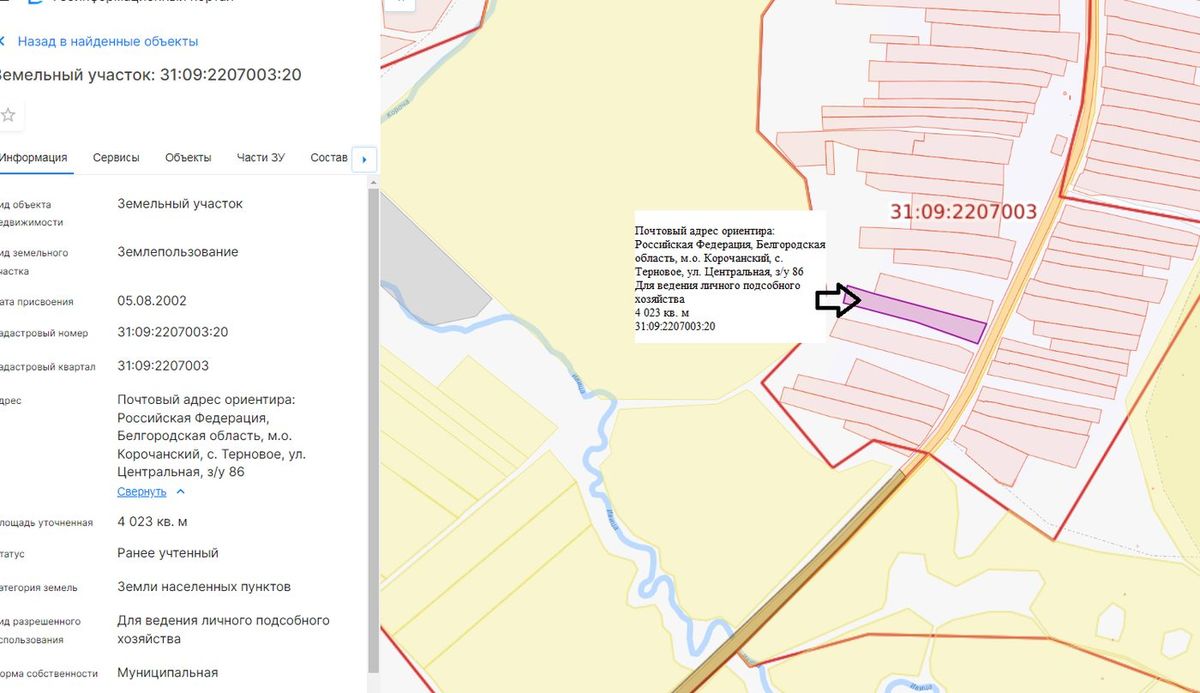Open the Части ЗУ tab
The height and width of the screenshot is (693, 1200).
[261, 157]
